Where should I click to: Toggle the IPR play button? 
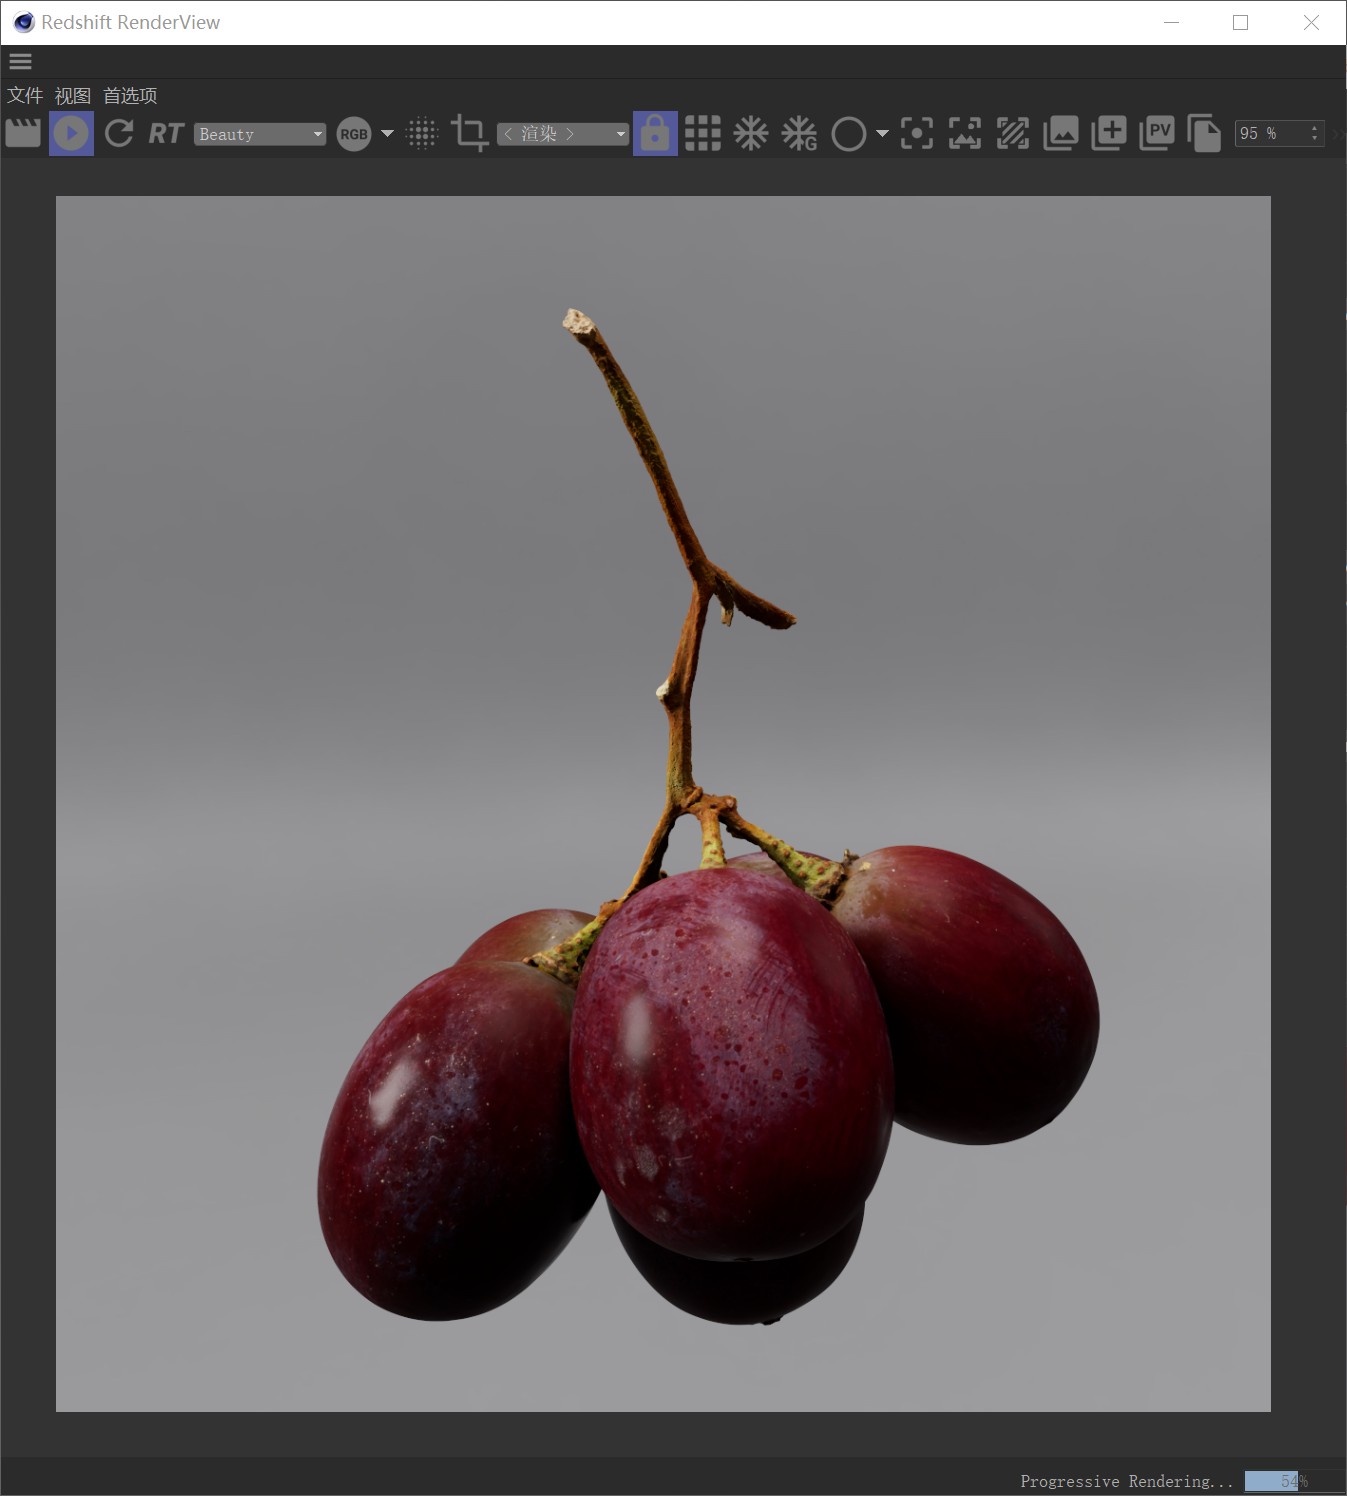pyautogui.click(x=71, y=133)
